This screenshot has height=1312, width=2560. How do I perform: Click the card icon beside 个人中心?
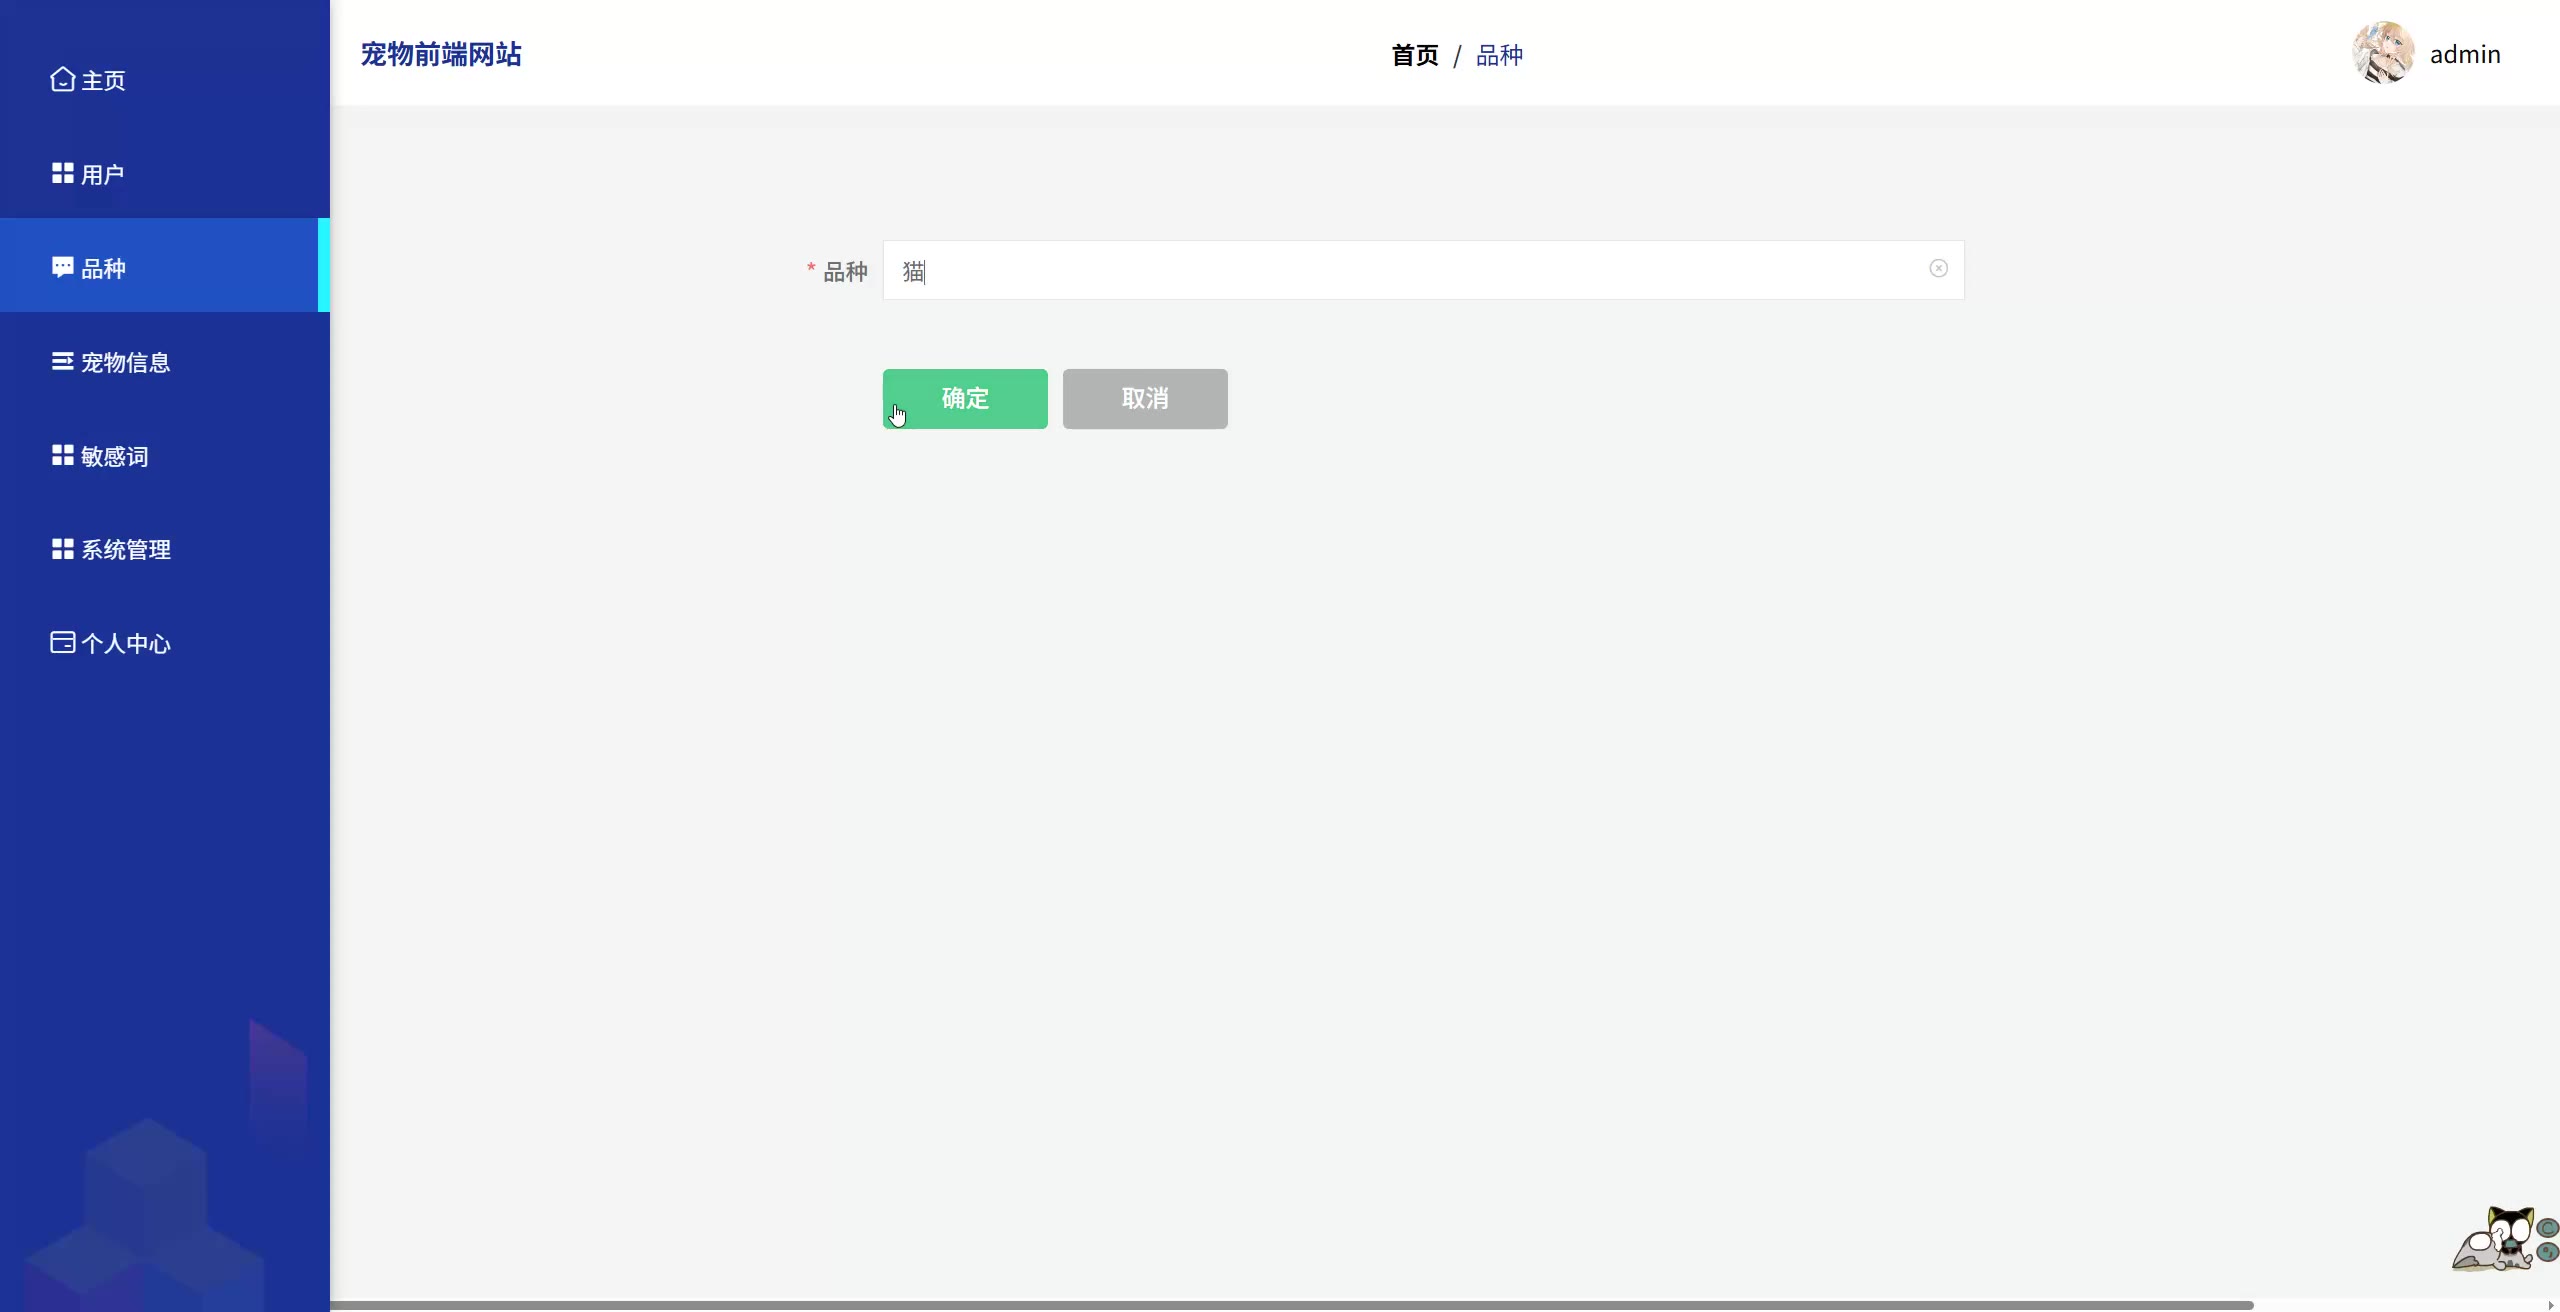[62, 642]
